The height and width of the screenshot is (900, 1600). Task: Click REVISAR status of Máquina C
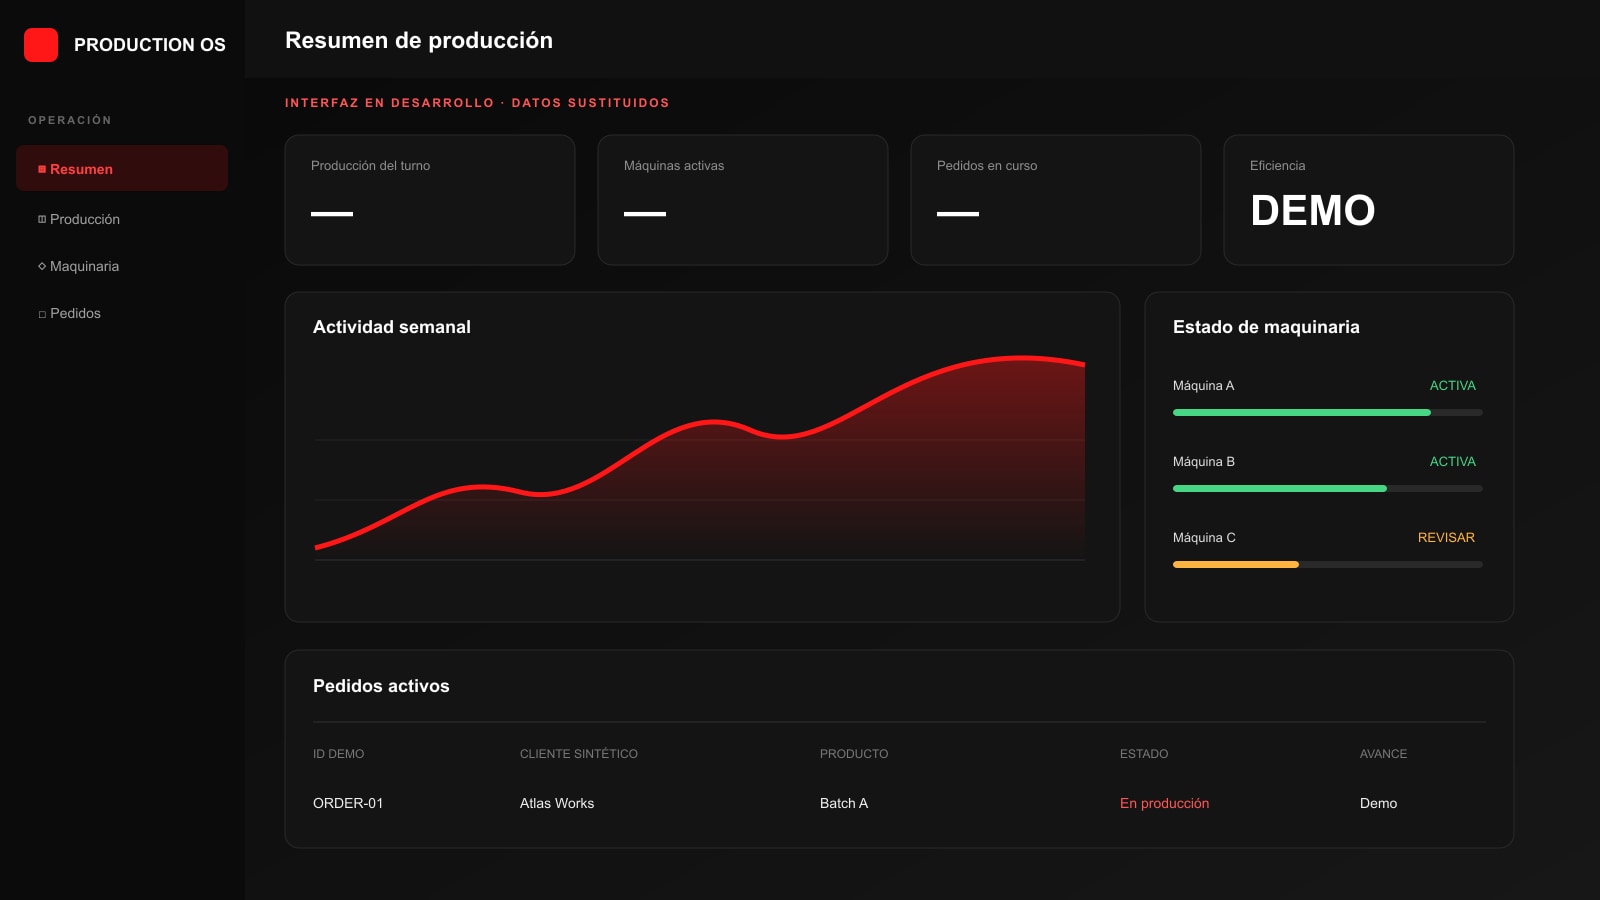(x=1446, y=537)
